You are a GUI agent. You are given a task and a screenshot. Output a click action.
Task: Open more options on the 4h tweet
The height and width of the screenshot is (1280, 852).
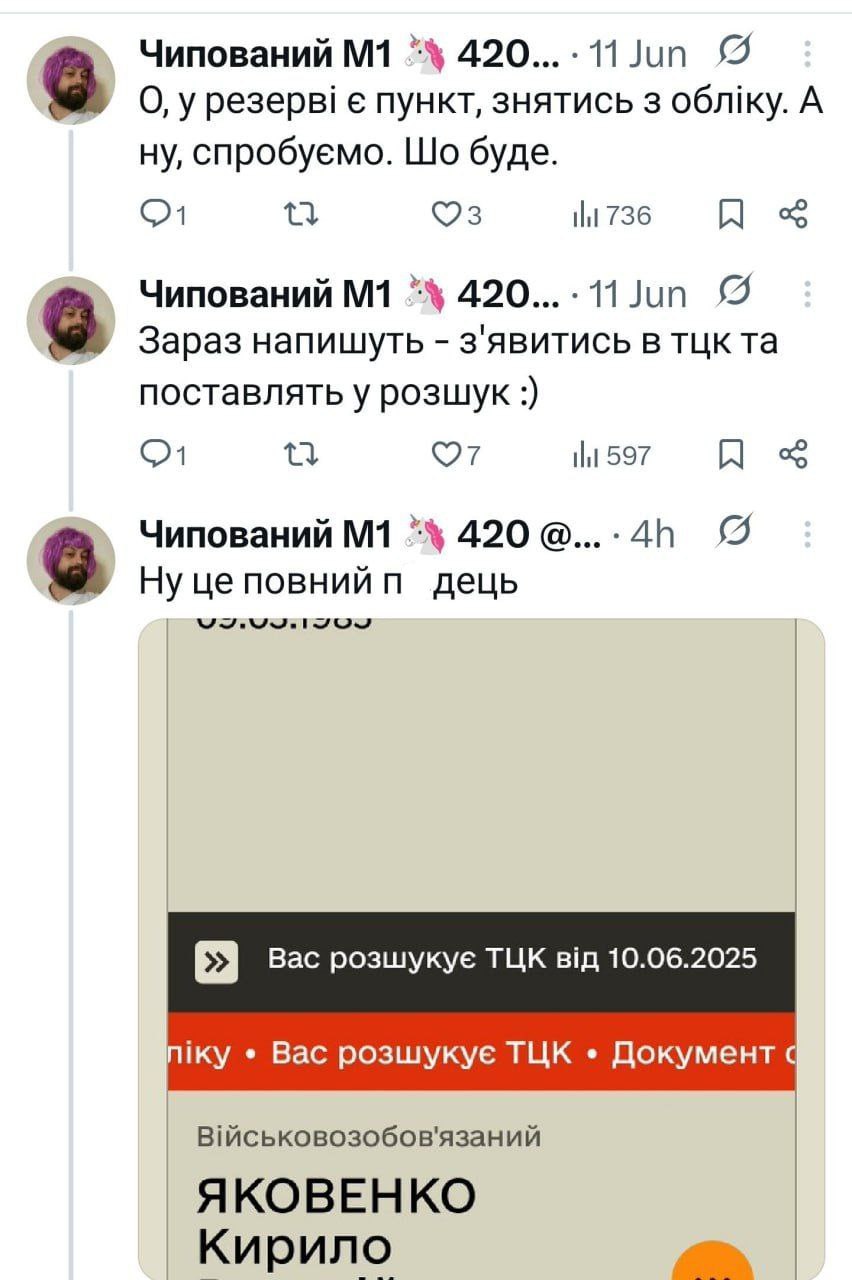click(x=807, y=537)
